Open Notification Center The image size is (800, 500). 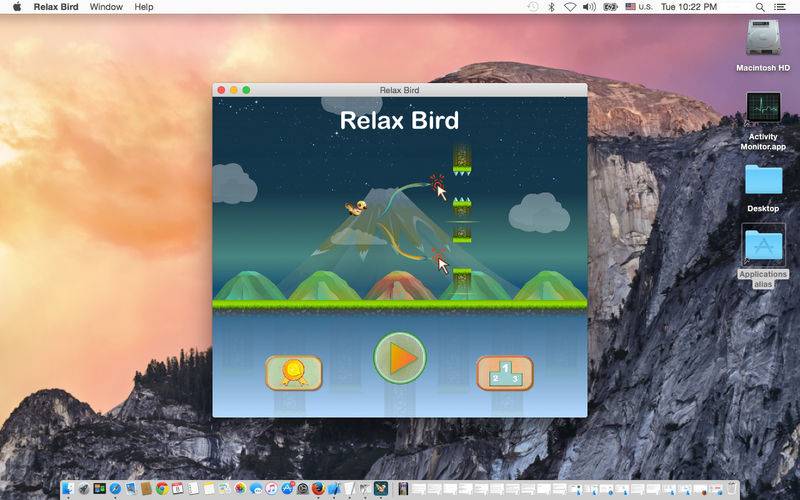[780, 7]
